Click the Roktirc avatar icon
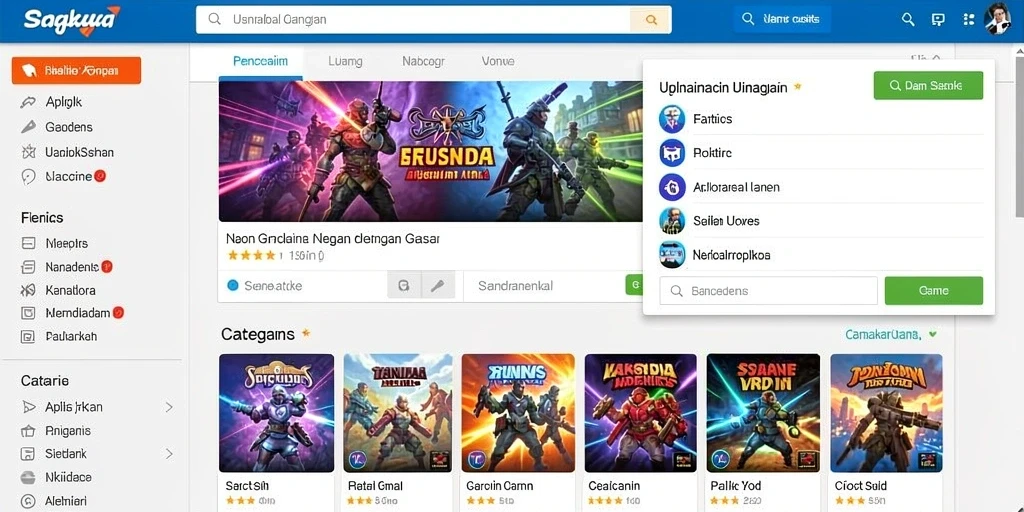 click(672, 153)
